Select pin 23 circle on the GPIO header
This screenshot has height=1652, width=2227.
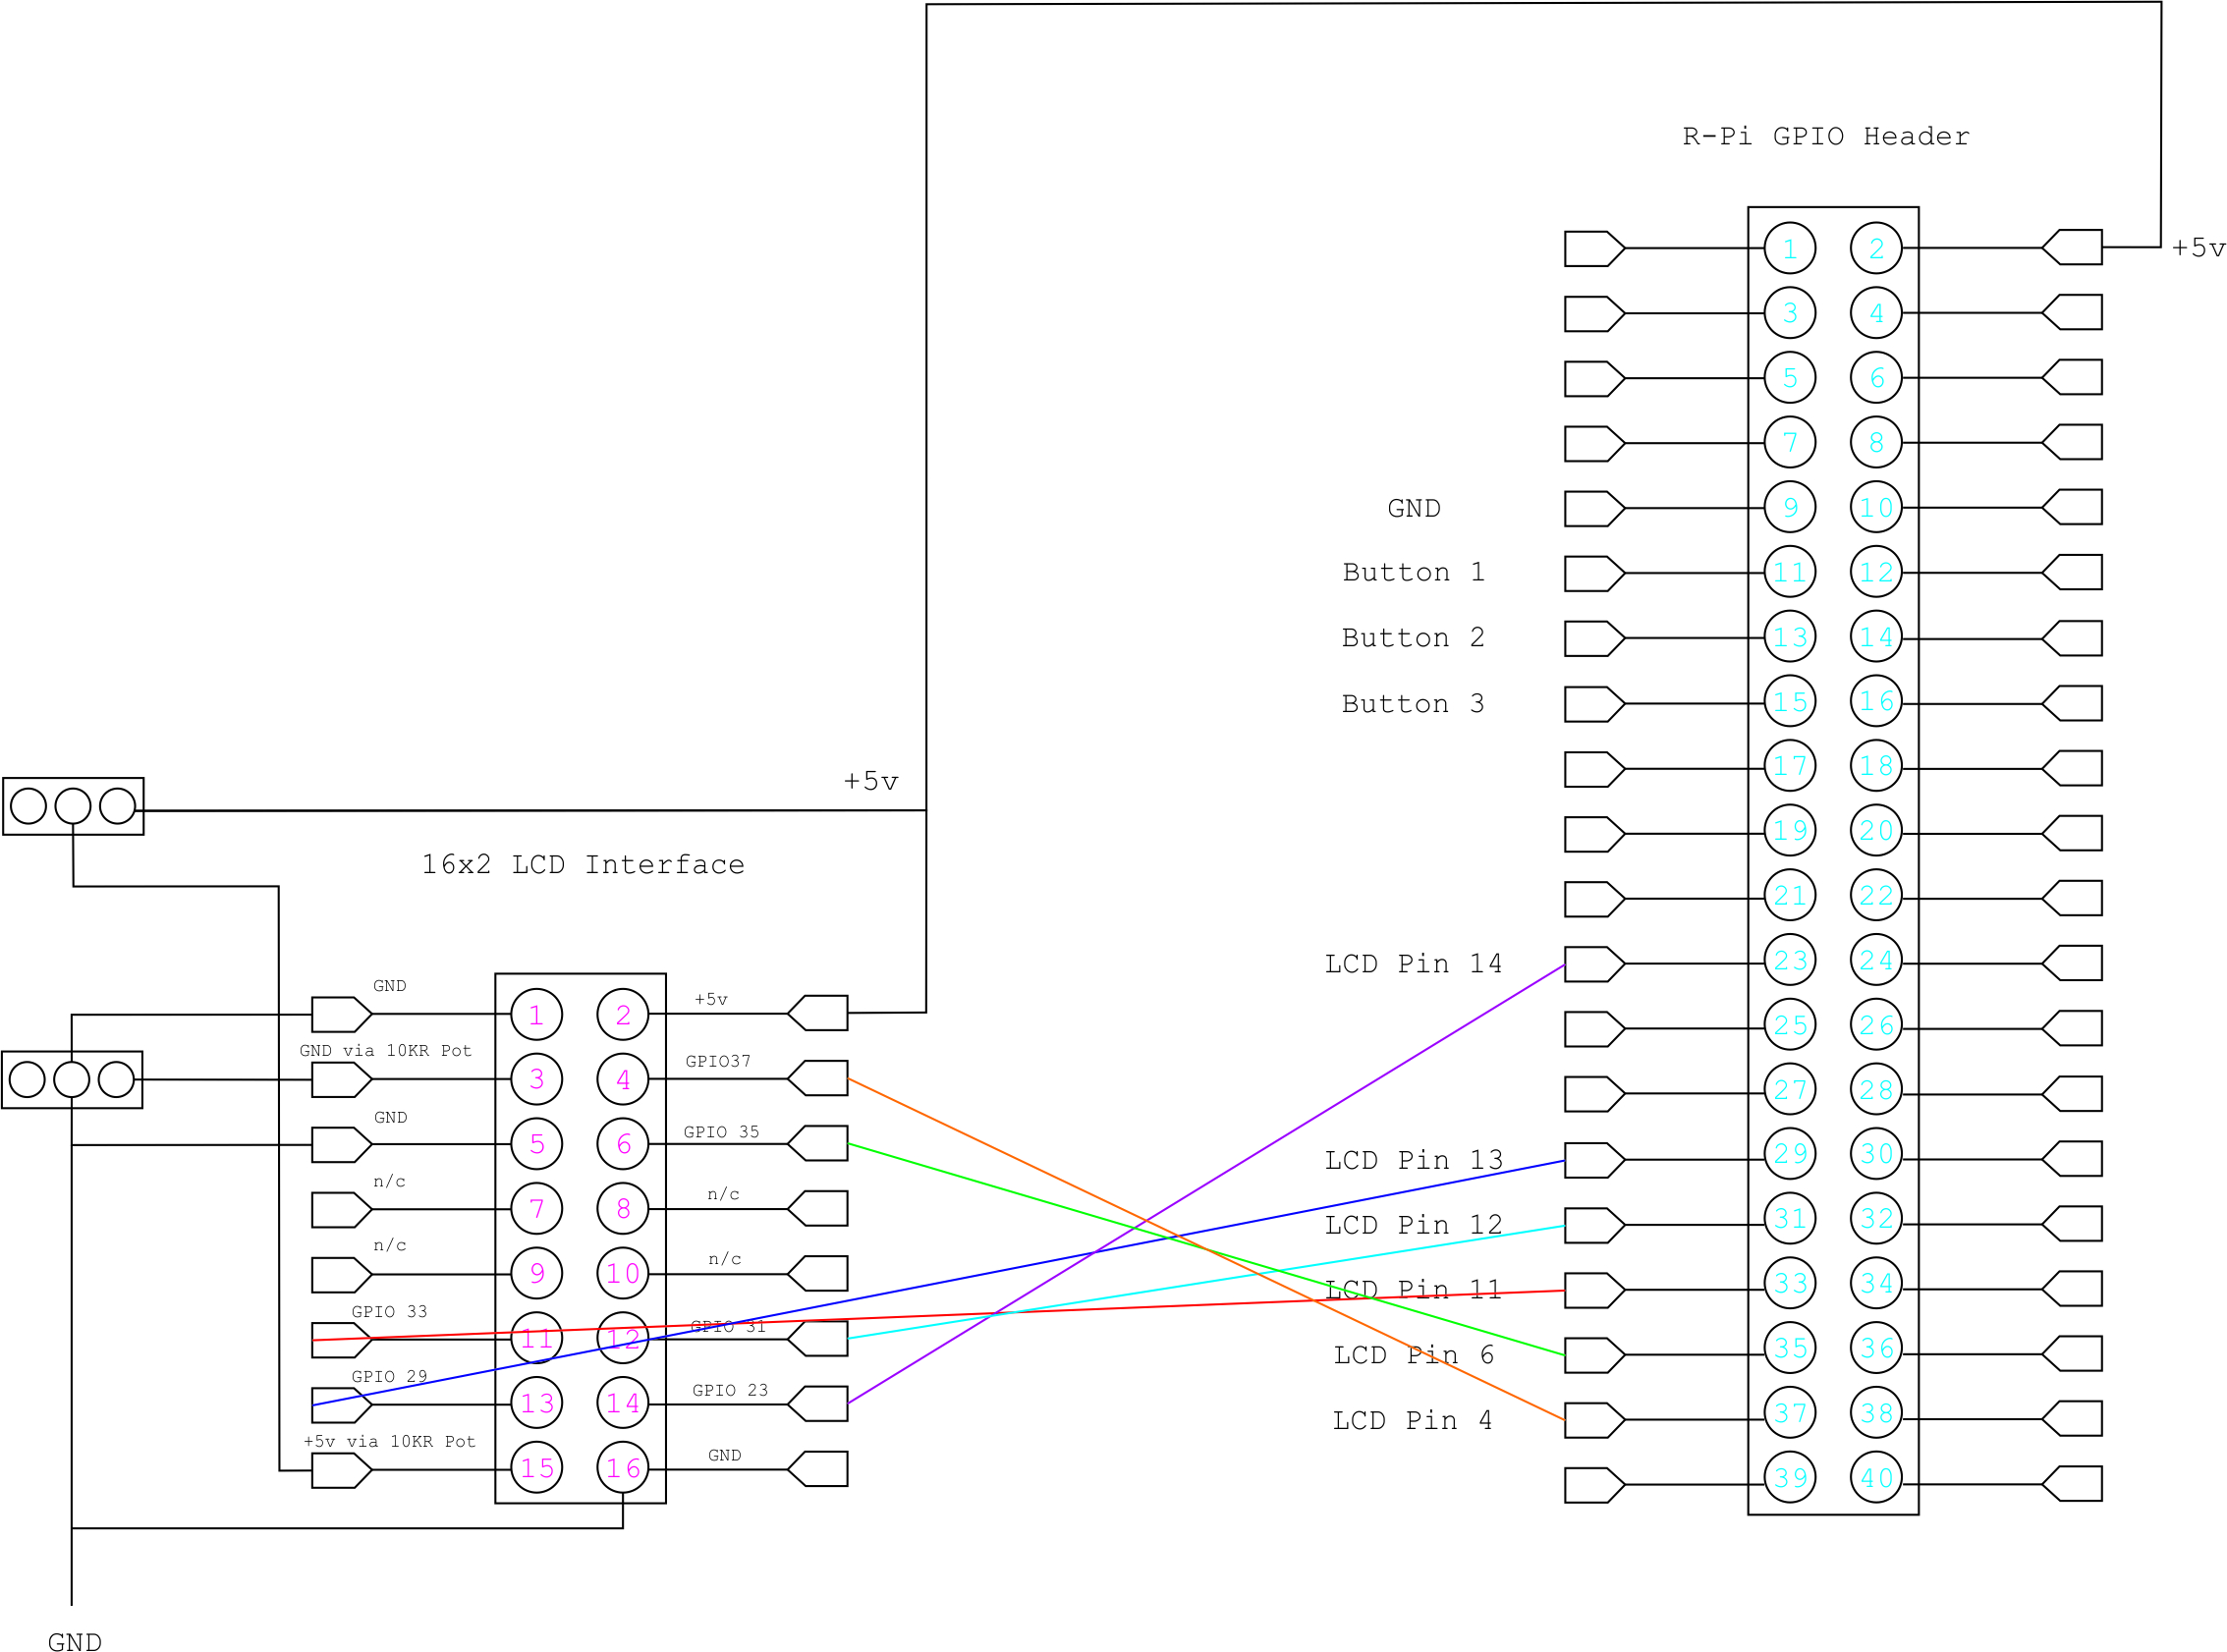point(1789,960)
